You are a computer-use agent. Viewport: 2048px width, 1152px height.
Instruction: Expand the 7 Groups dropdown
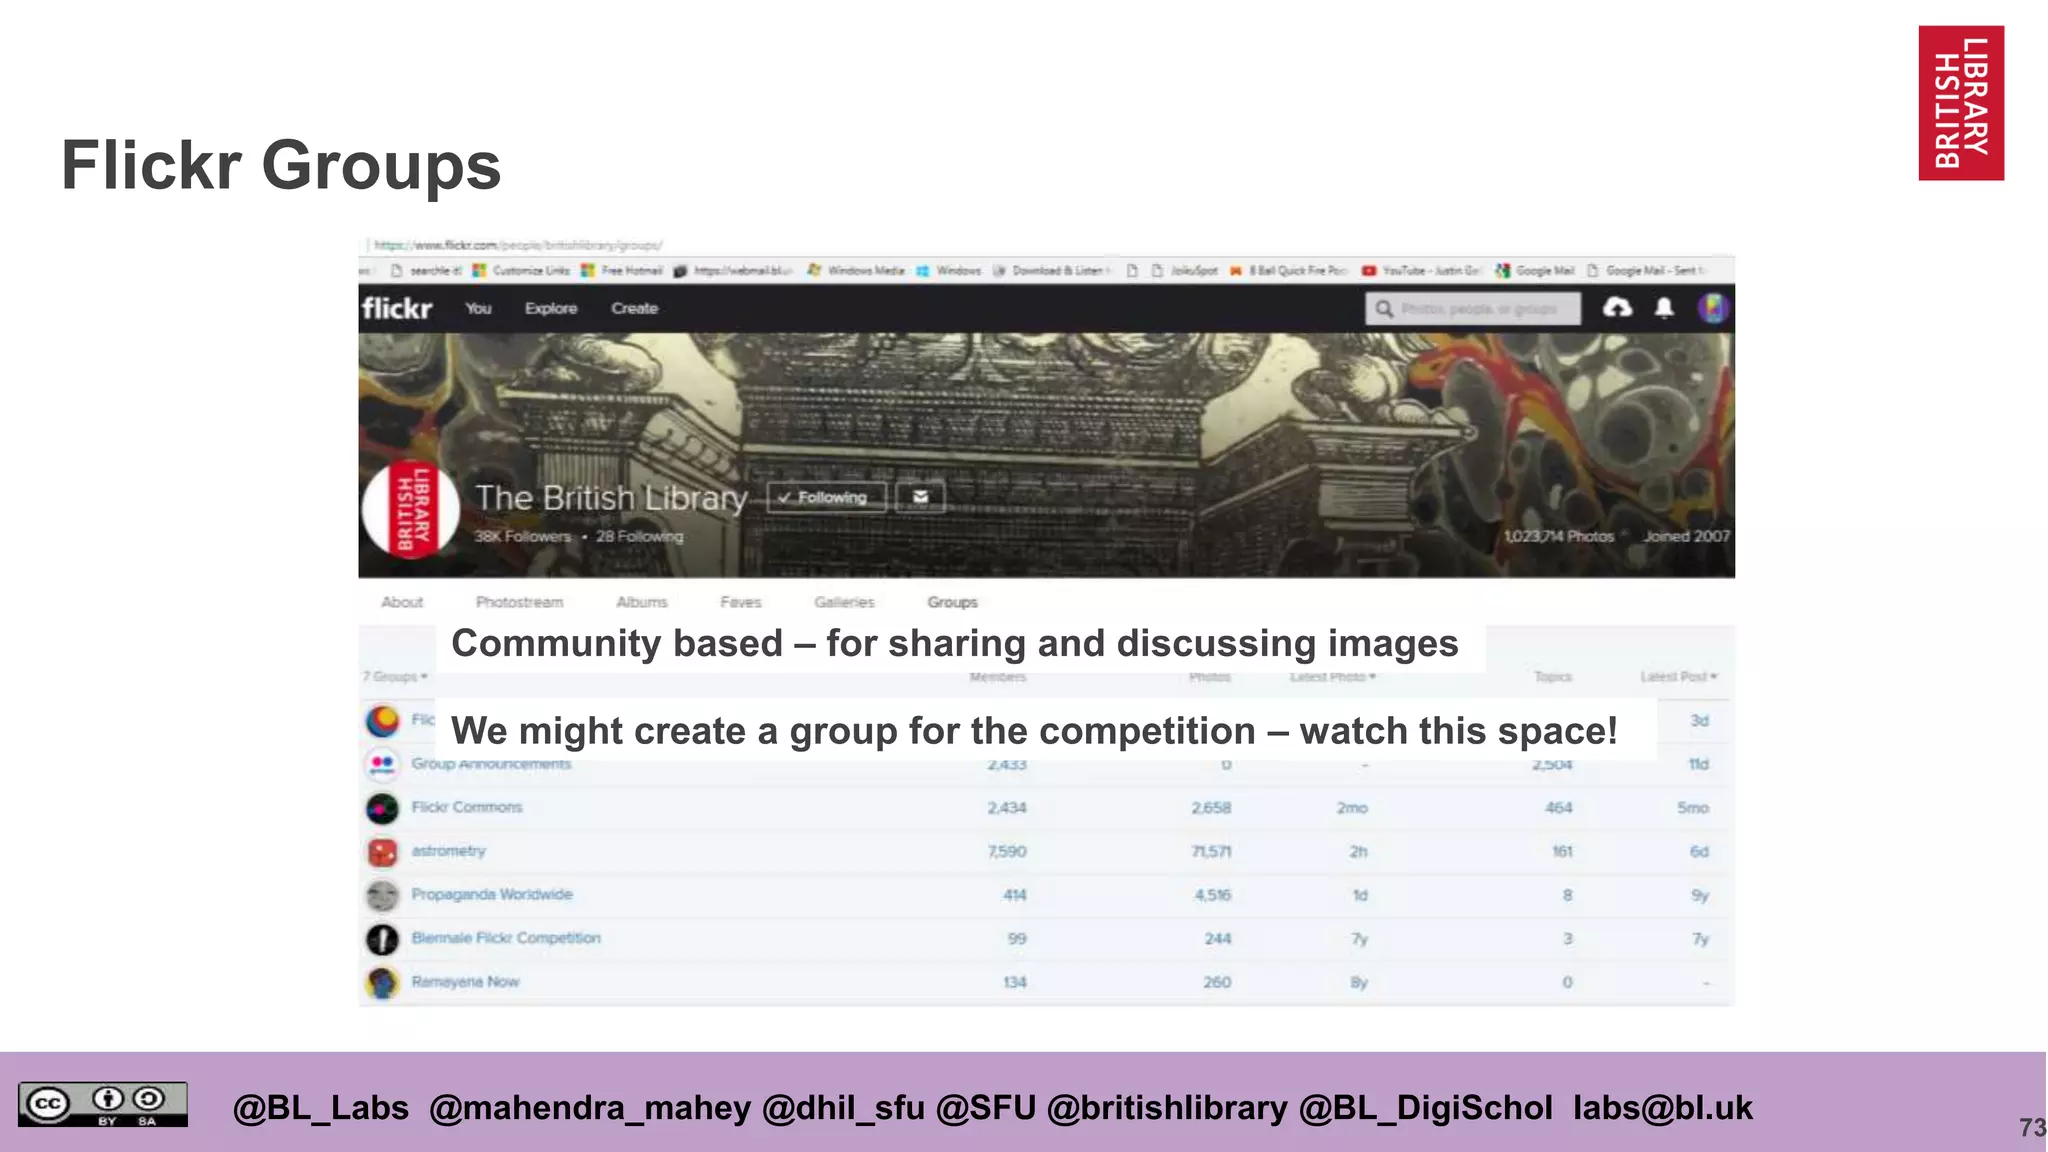click(x=395, y=677)
